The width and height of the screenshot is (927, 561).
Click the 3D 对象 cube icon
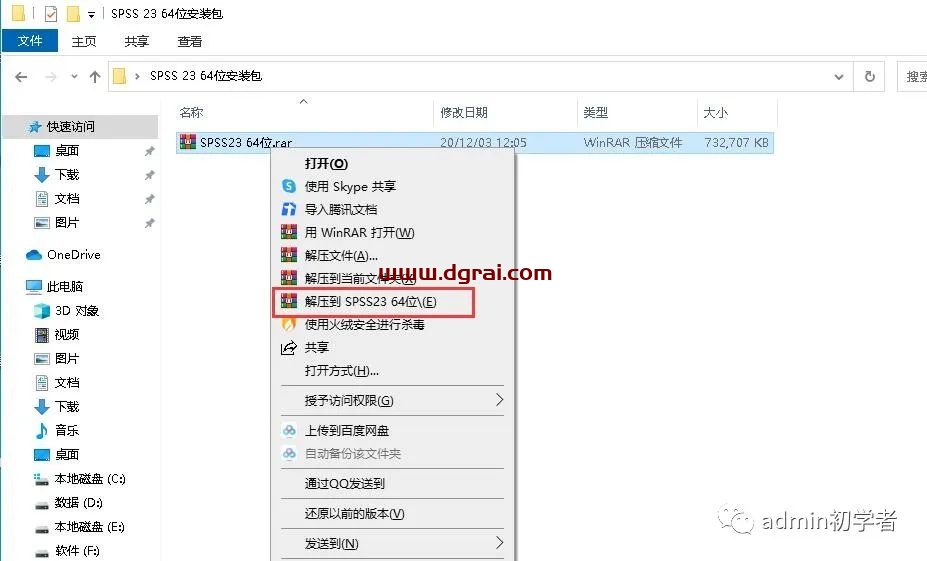coord(42,311)
